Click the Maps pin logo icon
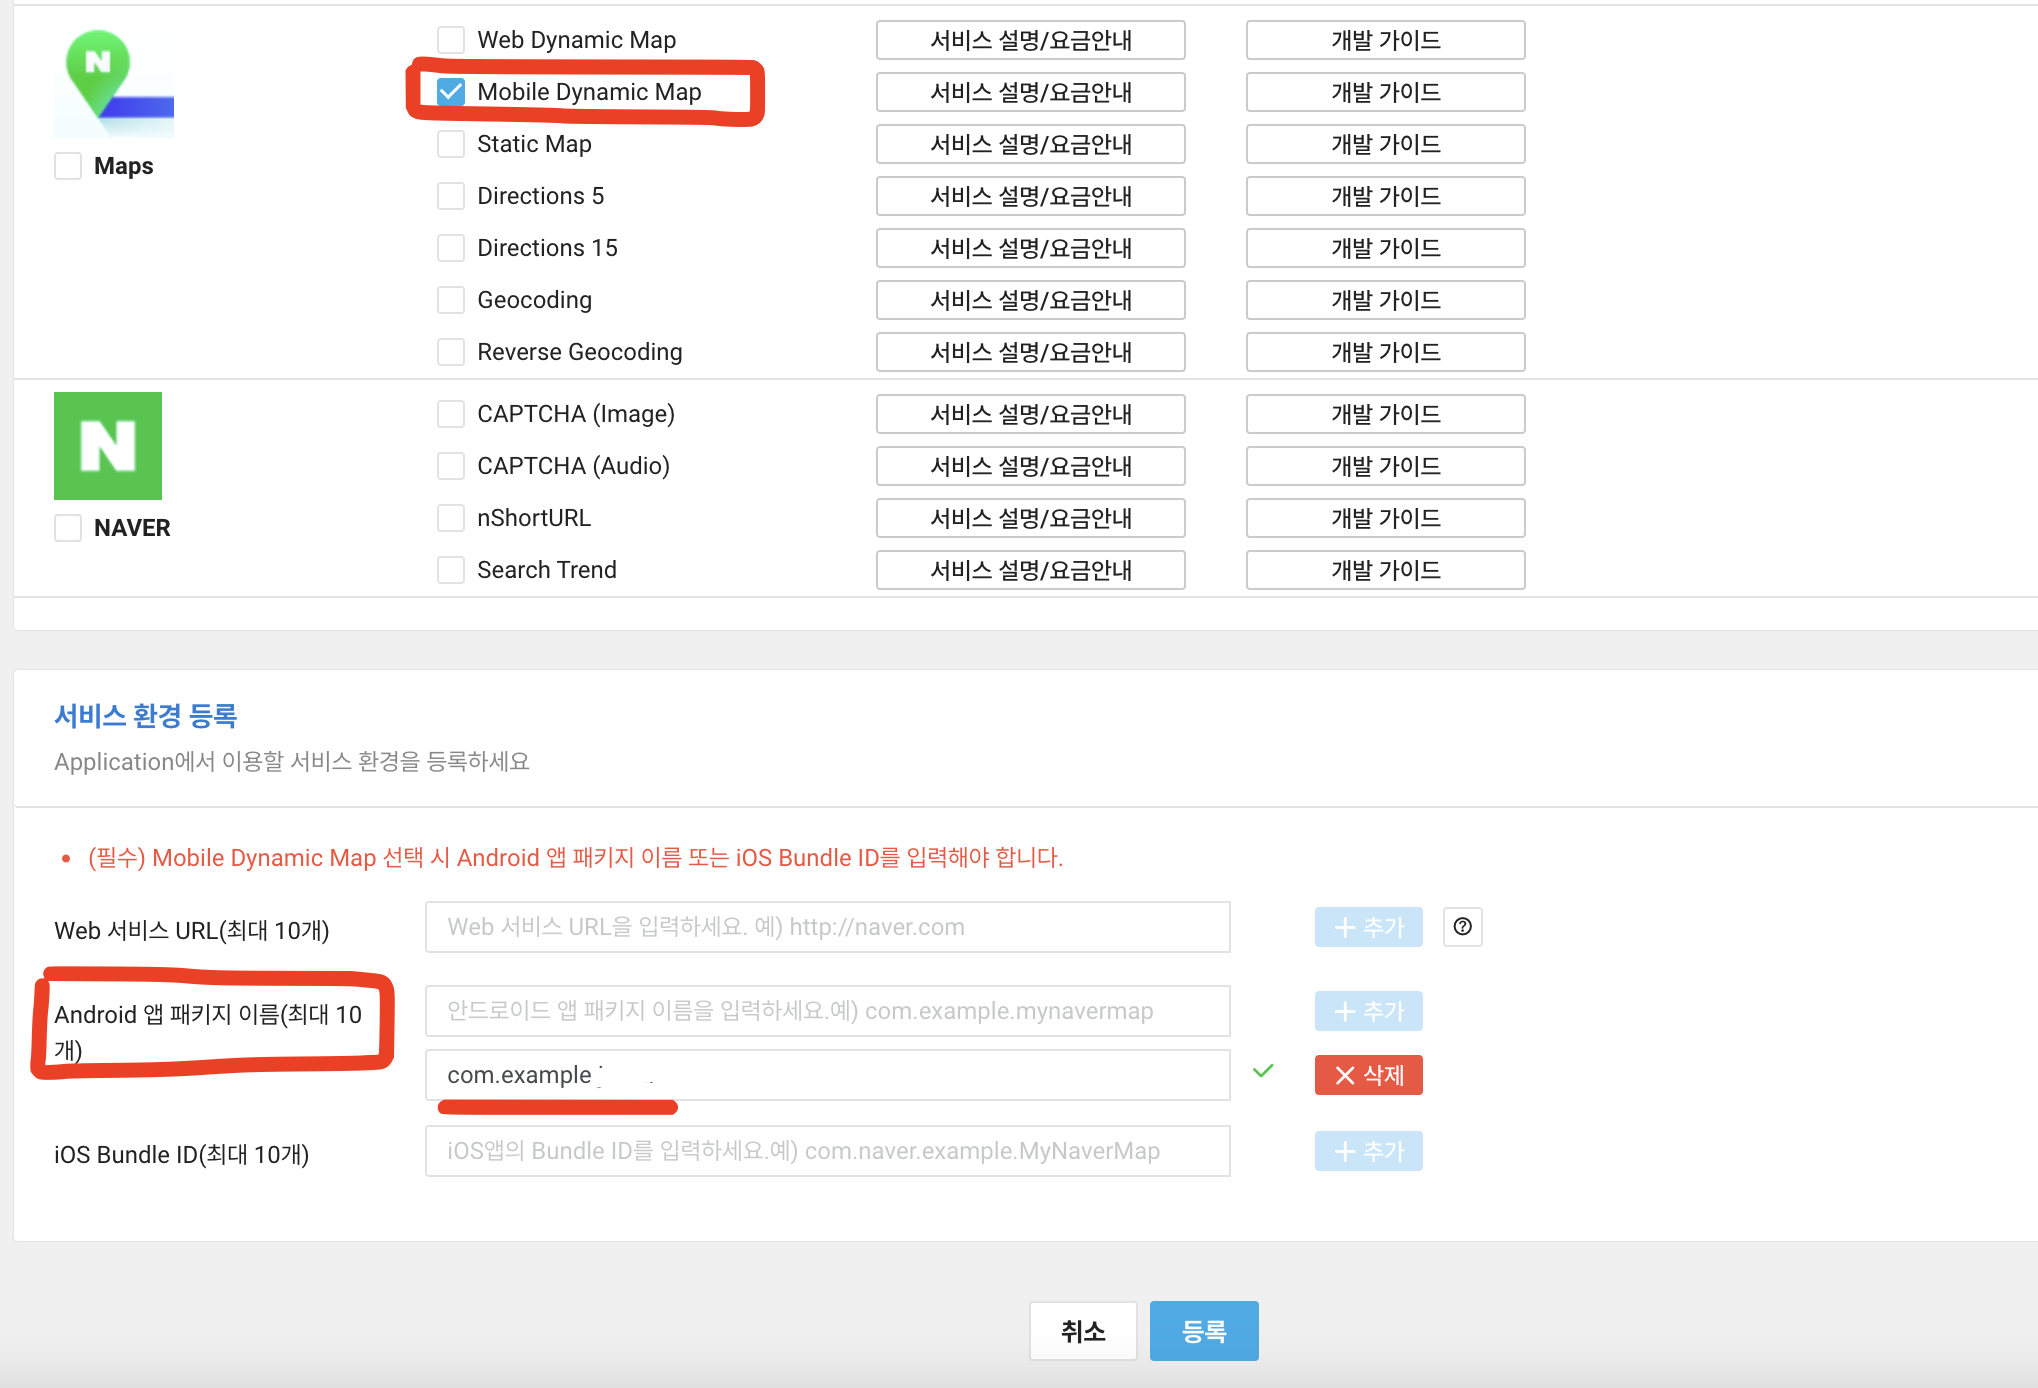2038x1388 pixels. coord(113,82)
